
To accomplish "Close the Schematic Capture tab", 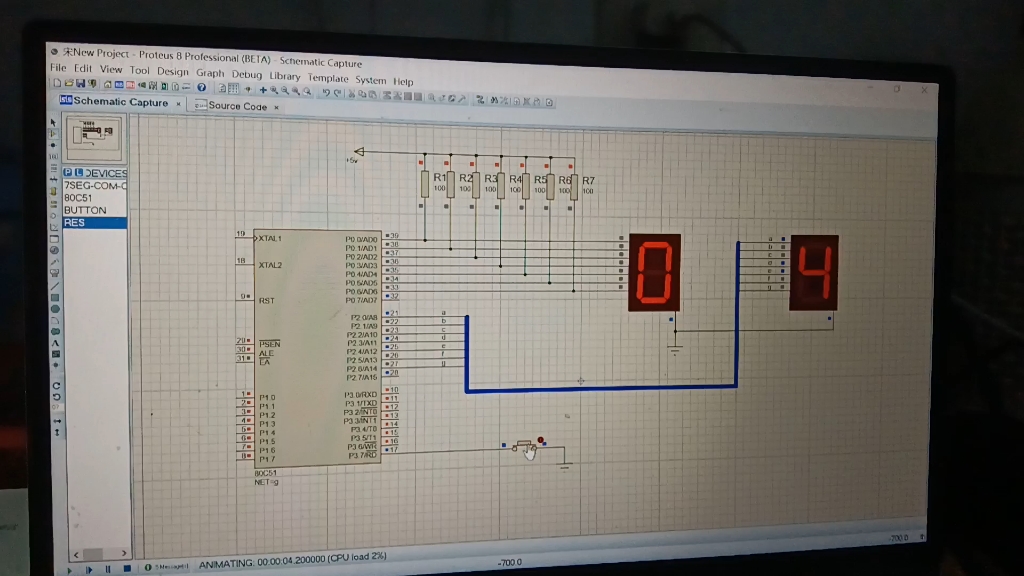I will [x=178, y=104].
